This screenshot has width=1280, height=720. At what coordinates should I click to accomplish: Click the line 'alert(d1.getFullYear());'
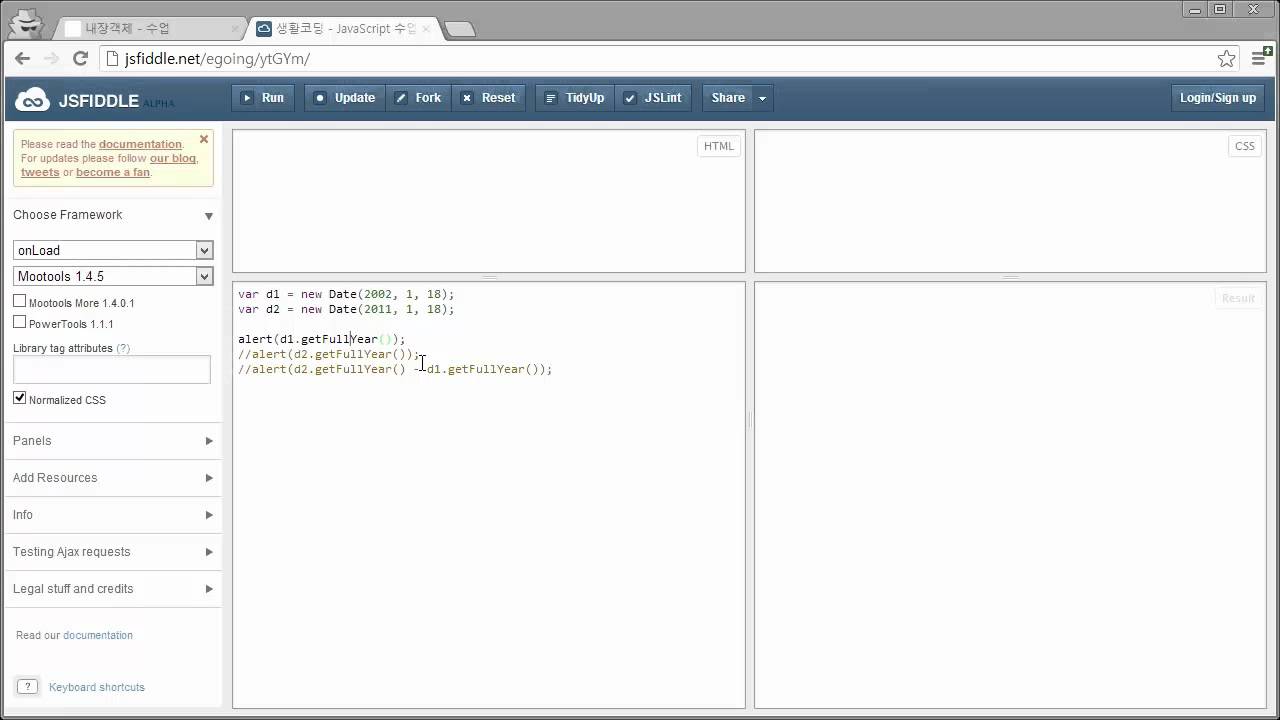tap(322, 339)
